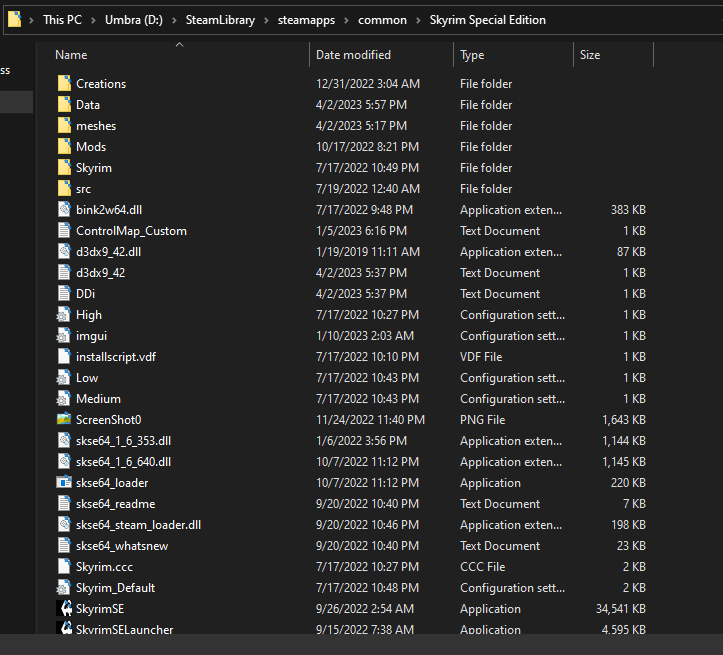This screenshot has height=655, width=723.
Task: Click the 34,541 KB size value
Action: click(621, 608)
